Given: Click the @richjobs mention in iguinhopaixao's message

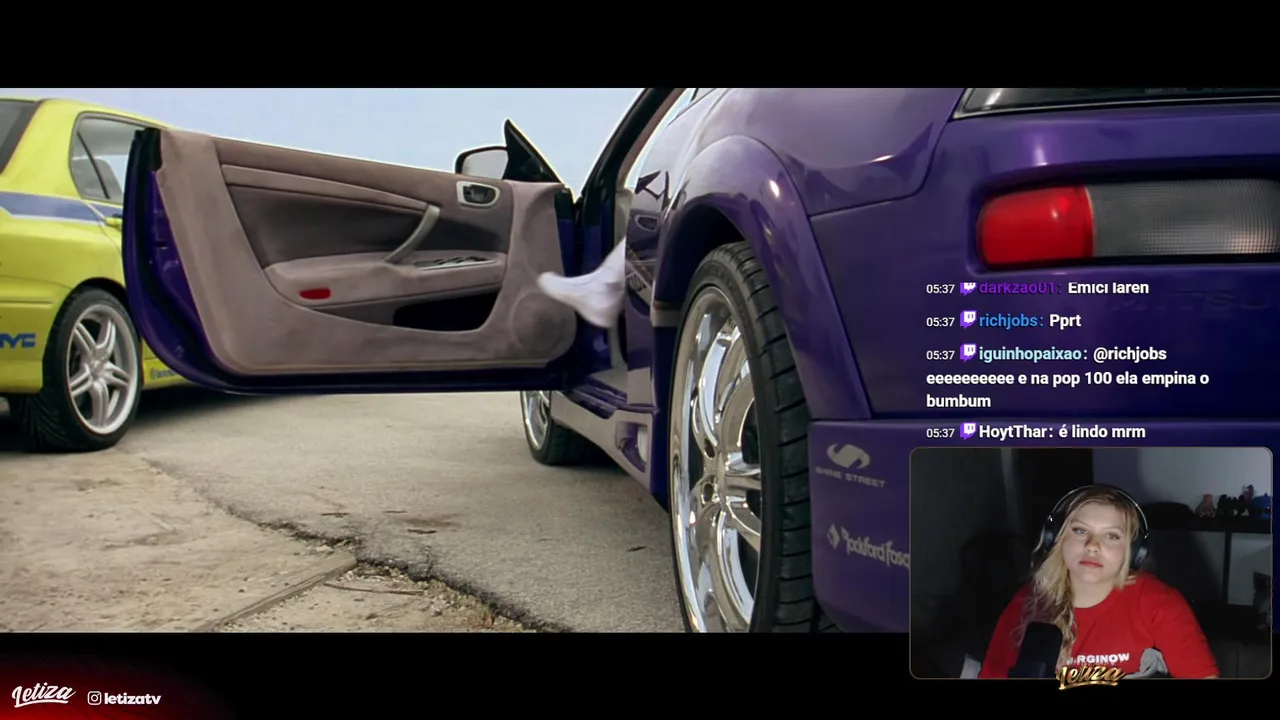Looking at the screenshot, I should tap(1129, 354).
